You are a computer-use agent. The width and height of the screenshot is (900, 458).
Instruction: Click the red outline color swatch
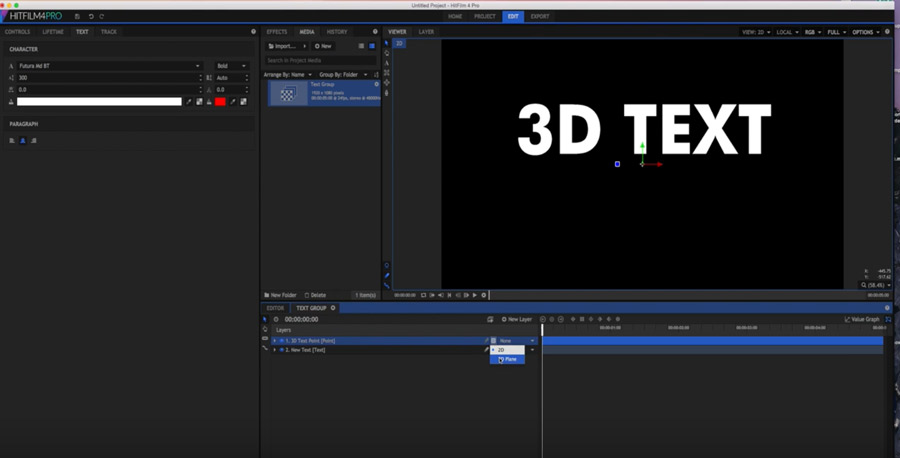click(x=220, y=101)
